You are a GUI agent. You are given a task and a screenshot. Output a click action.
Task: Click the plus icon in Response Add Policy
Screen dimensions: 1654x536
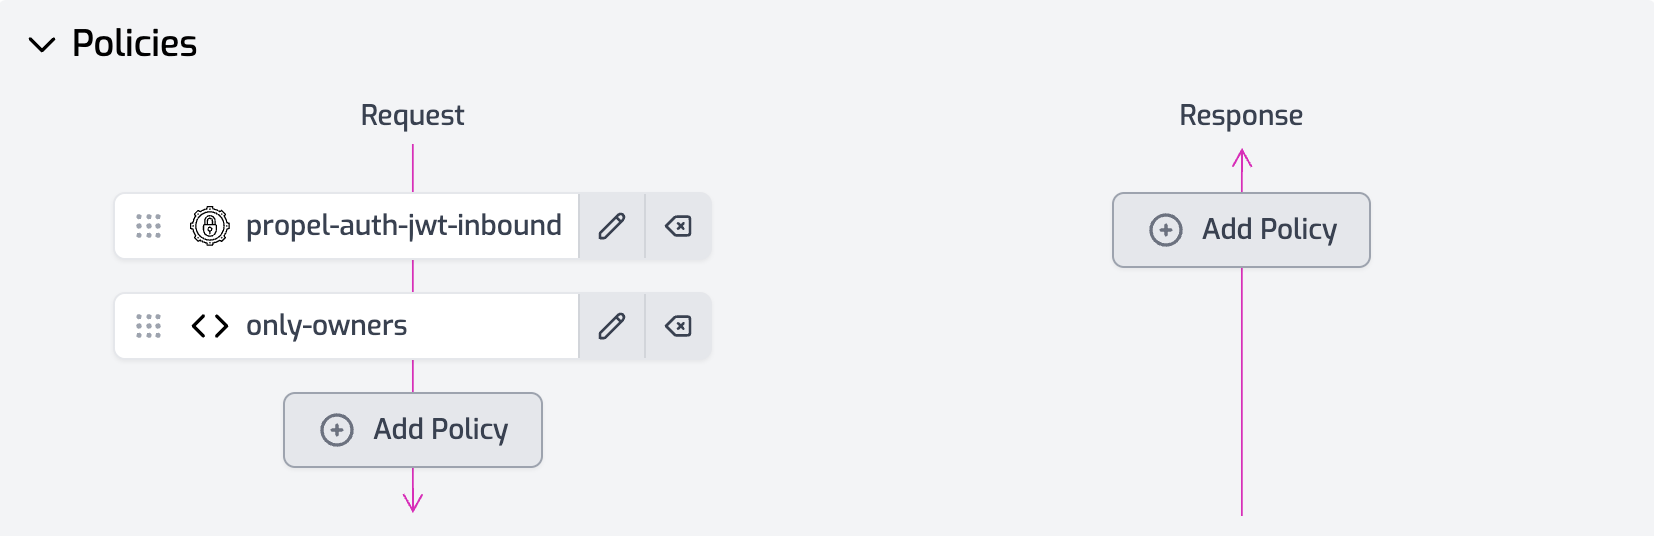pos(1166,230)
